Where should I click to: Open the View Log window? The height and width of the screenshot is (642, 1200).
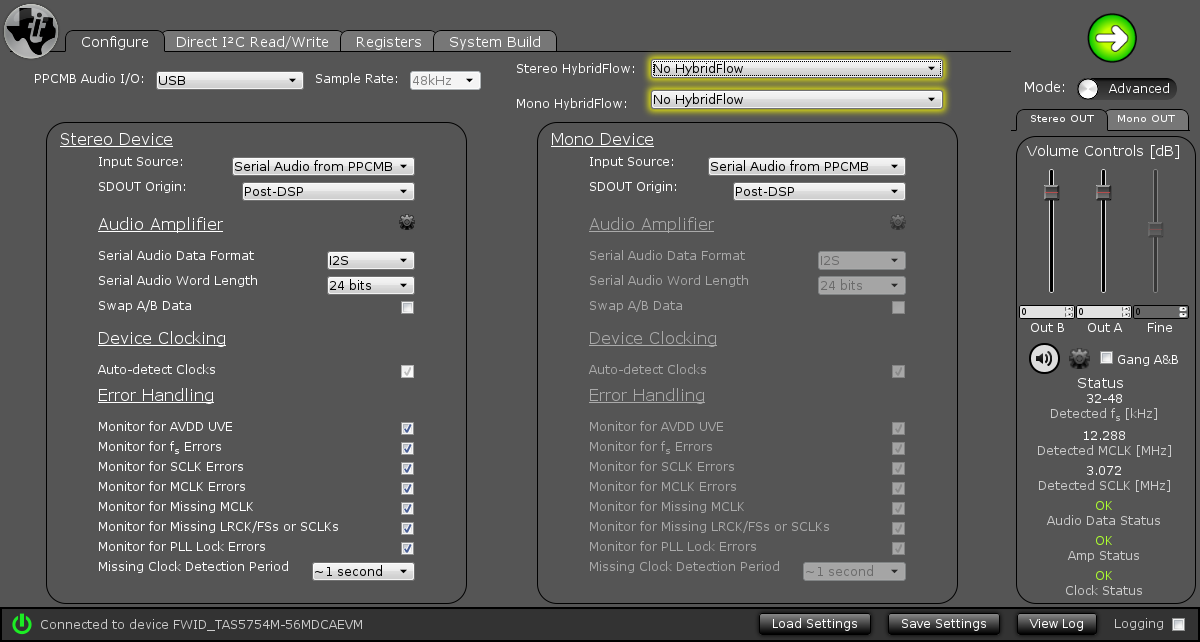[1056, 623]
